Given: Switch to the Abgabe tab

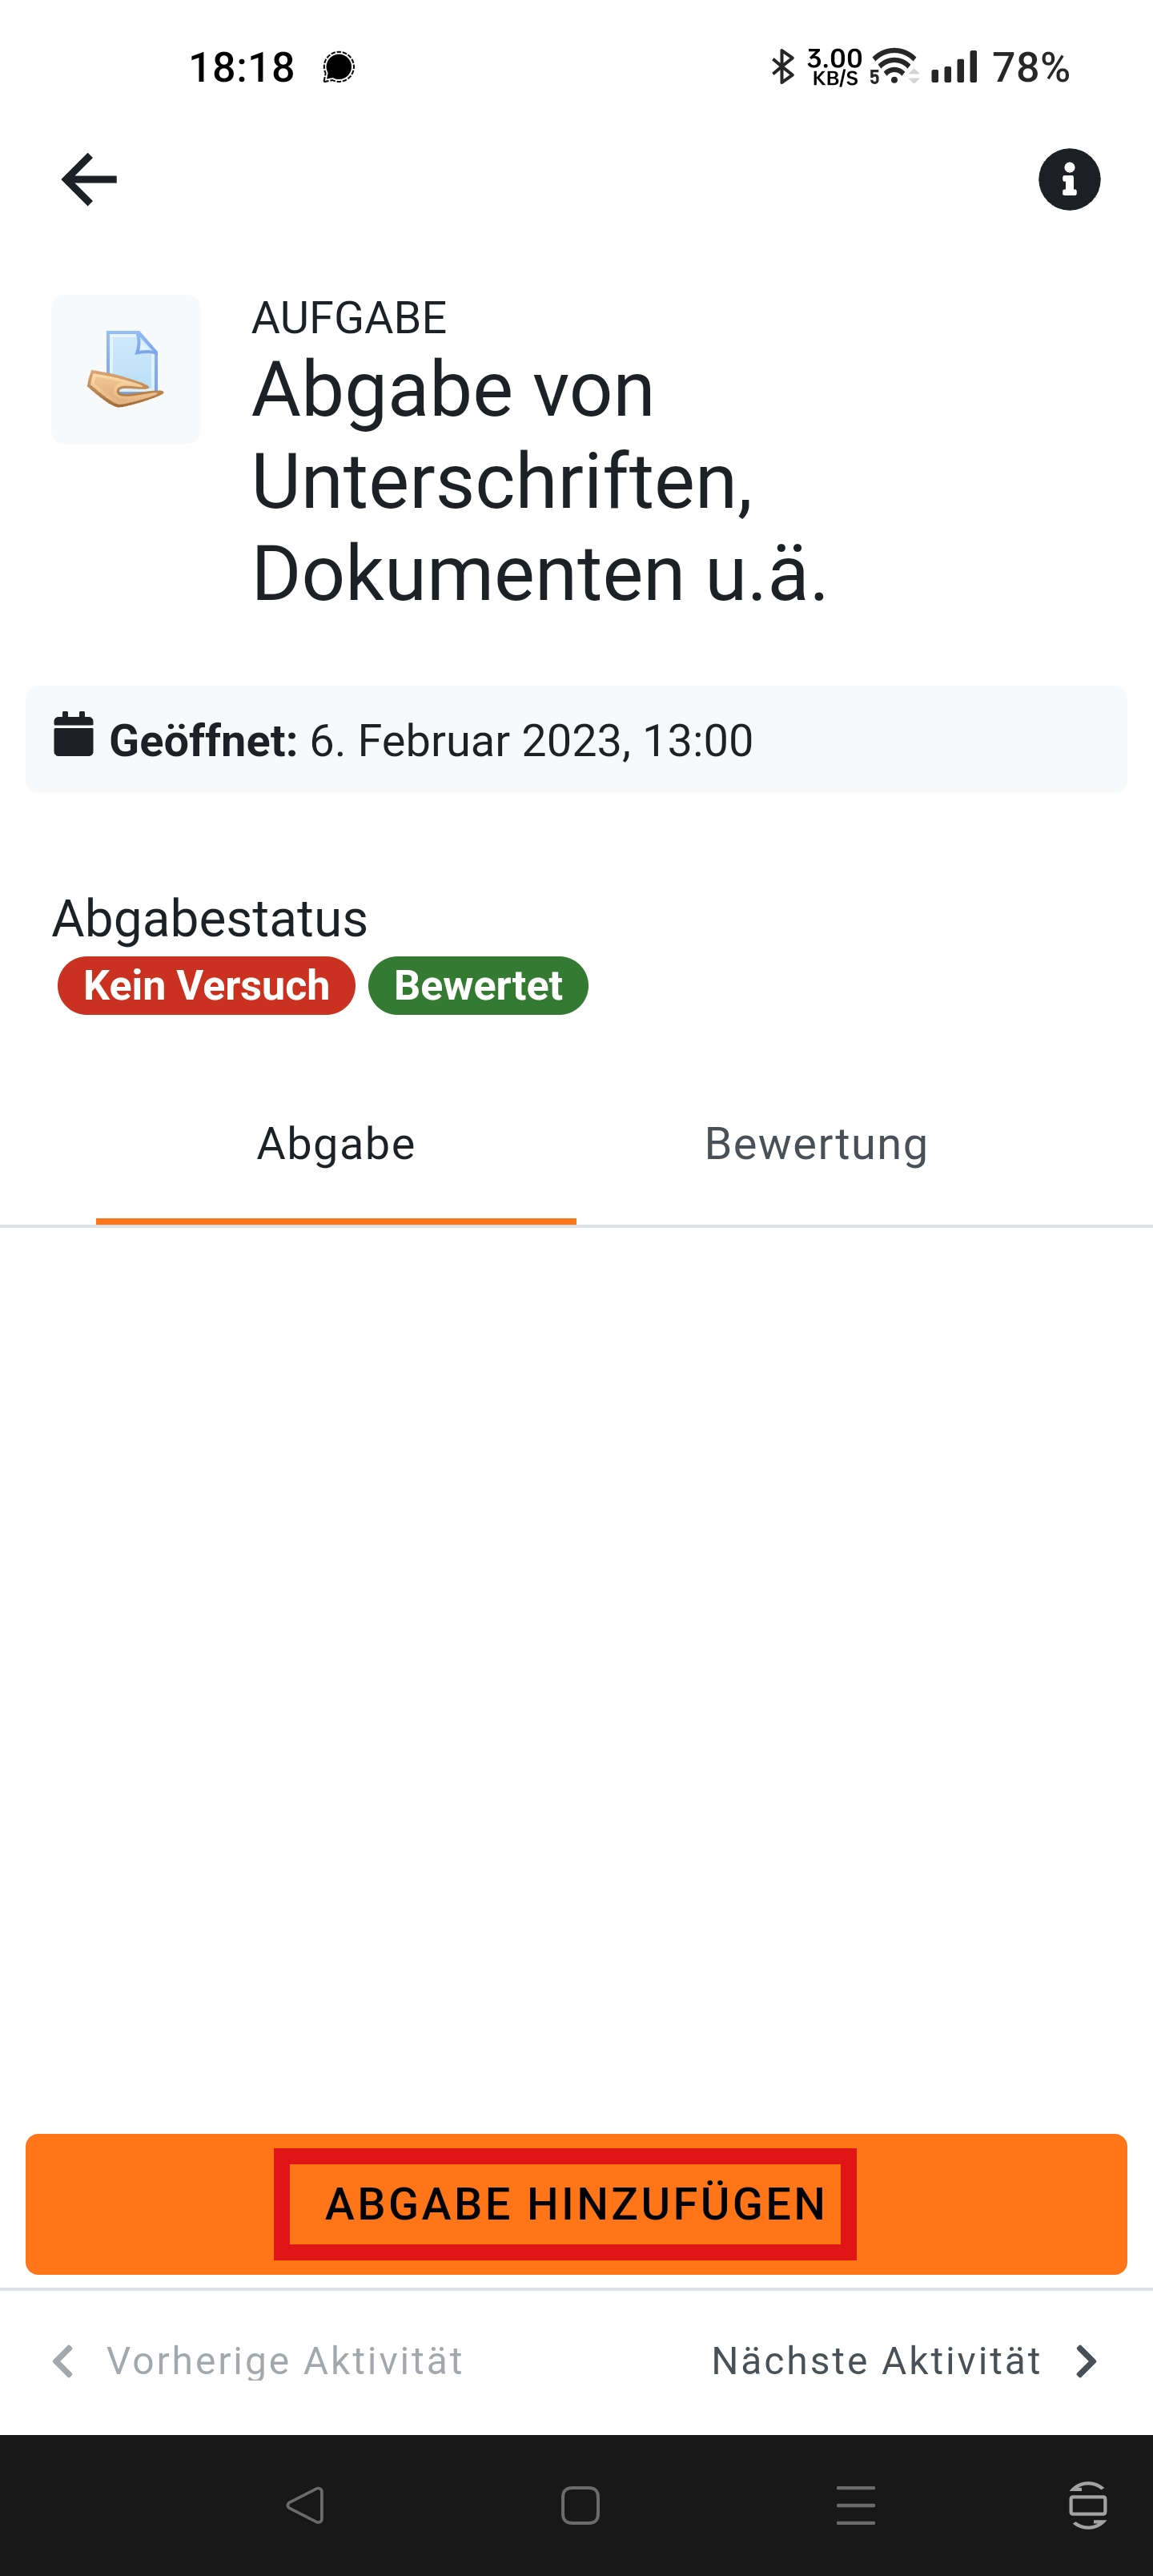Looking at the screenshot, I should pyautogui.click(x=336, y=1144).
